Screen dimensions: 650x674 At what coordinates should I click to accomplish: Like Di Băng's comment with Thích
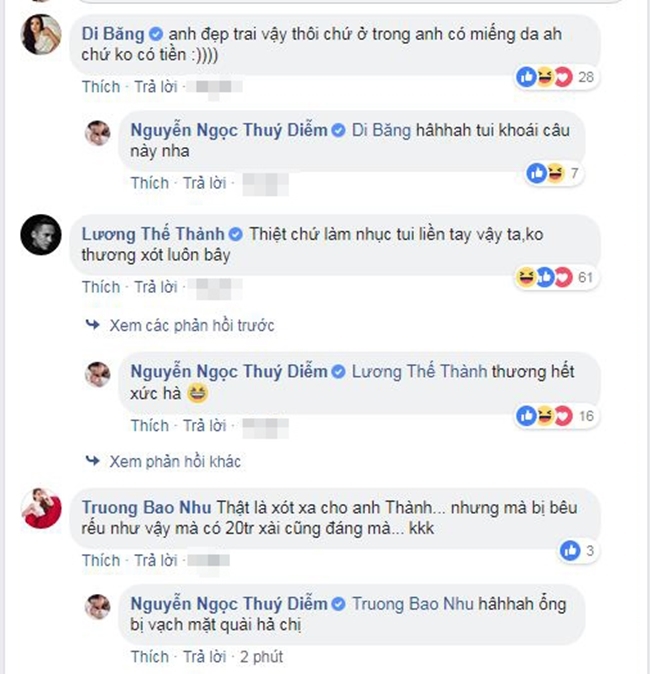(101, 87)
